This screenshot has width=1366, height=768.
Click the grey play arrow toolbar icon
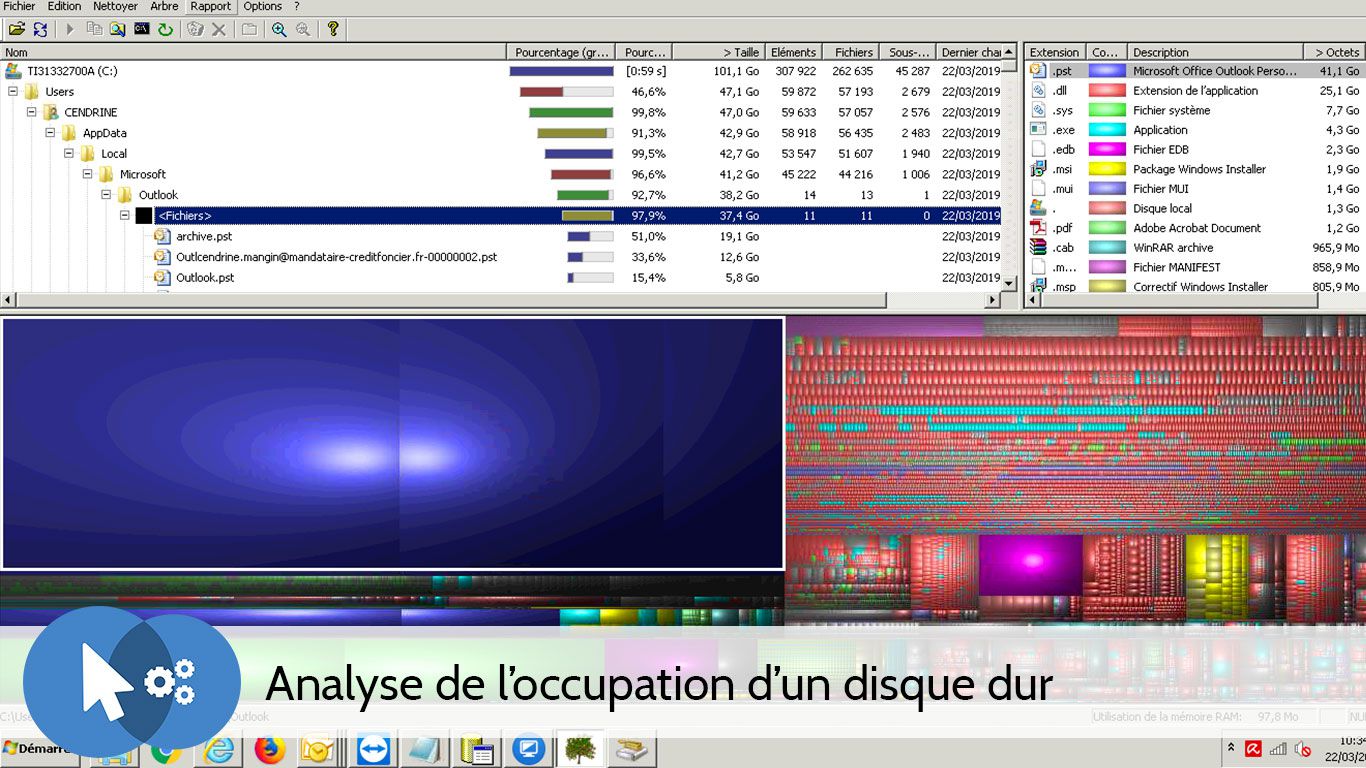(70, 30)
